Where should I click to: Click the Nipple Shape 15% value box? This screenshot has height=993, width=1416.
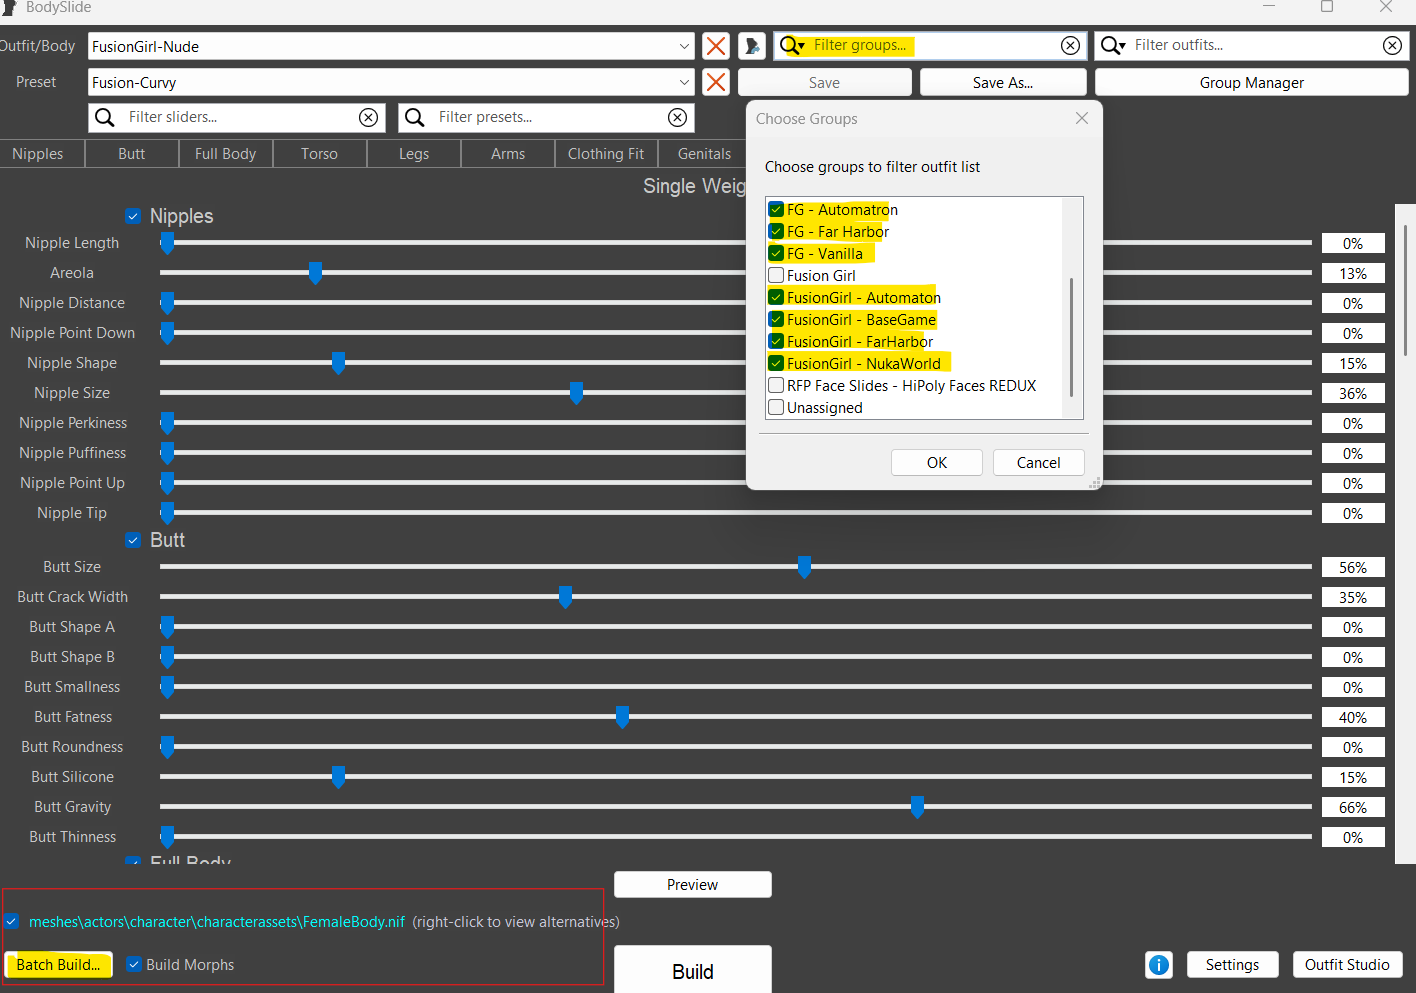[1353, 364]
